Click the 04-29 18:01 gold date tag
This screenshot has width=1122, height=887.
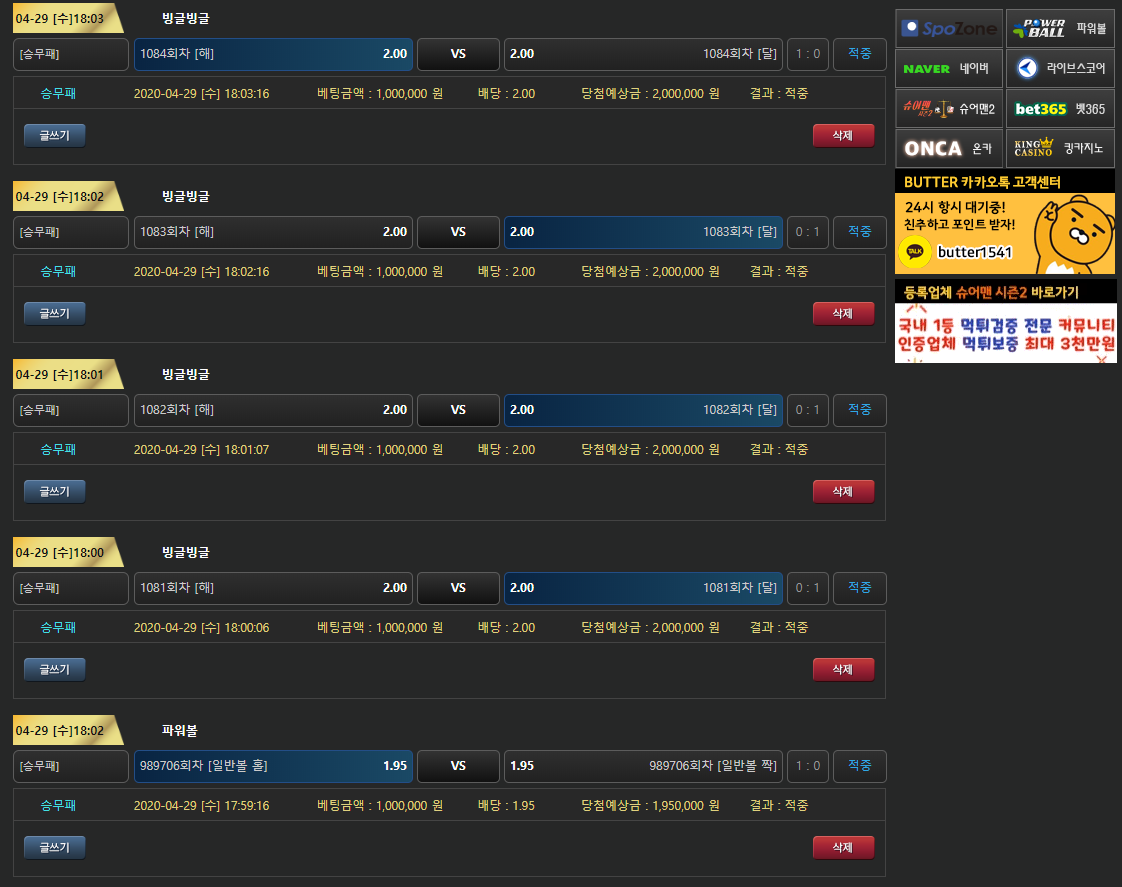[x=62, y=375]
